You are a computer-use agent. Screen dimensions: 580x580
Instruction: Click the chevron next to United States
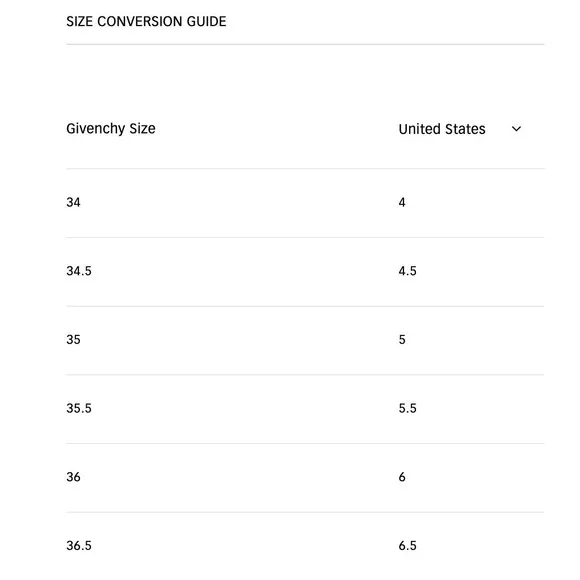point(516,129)
